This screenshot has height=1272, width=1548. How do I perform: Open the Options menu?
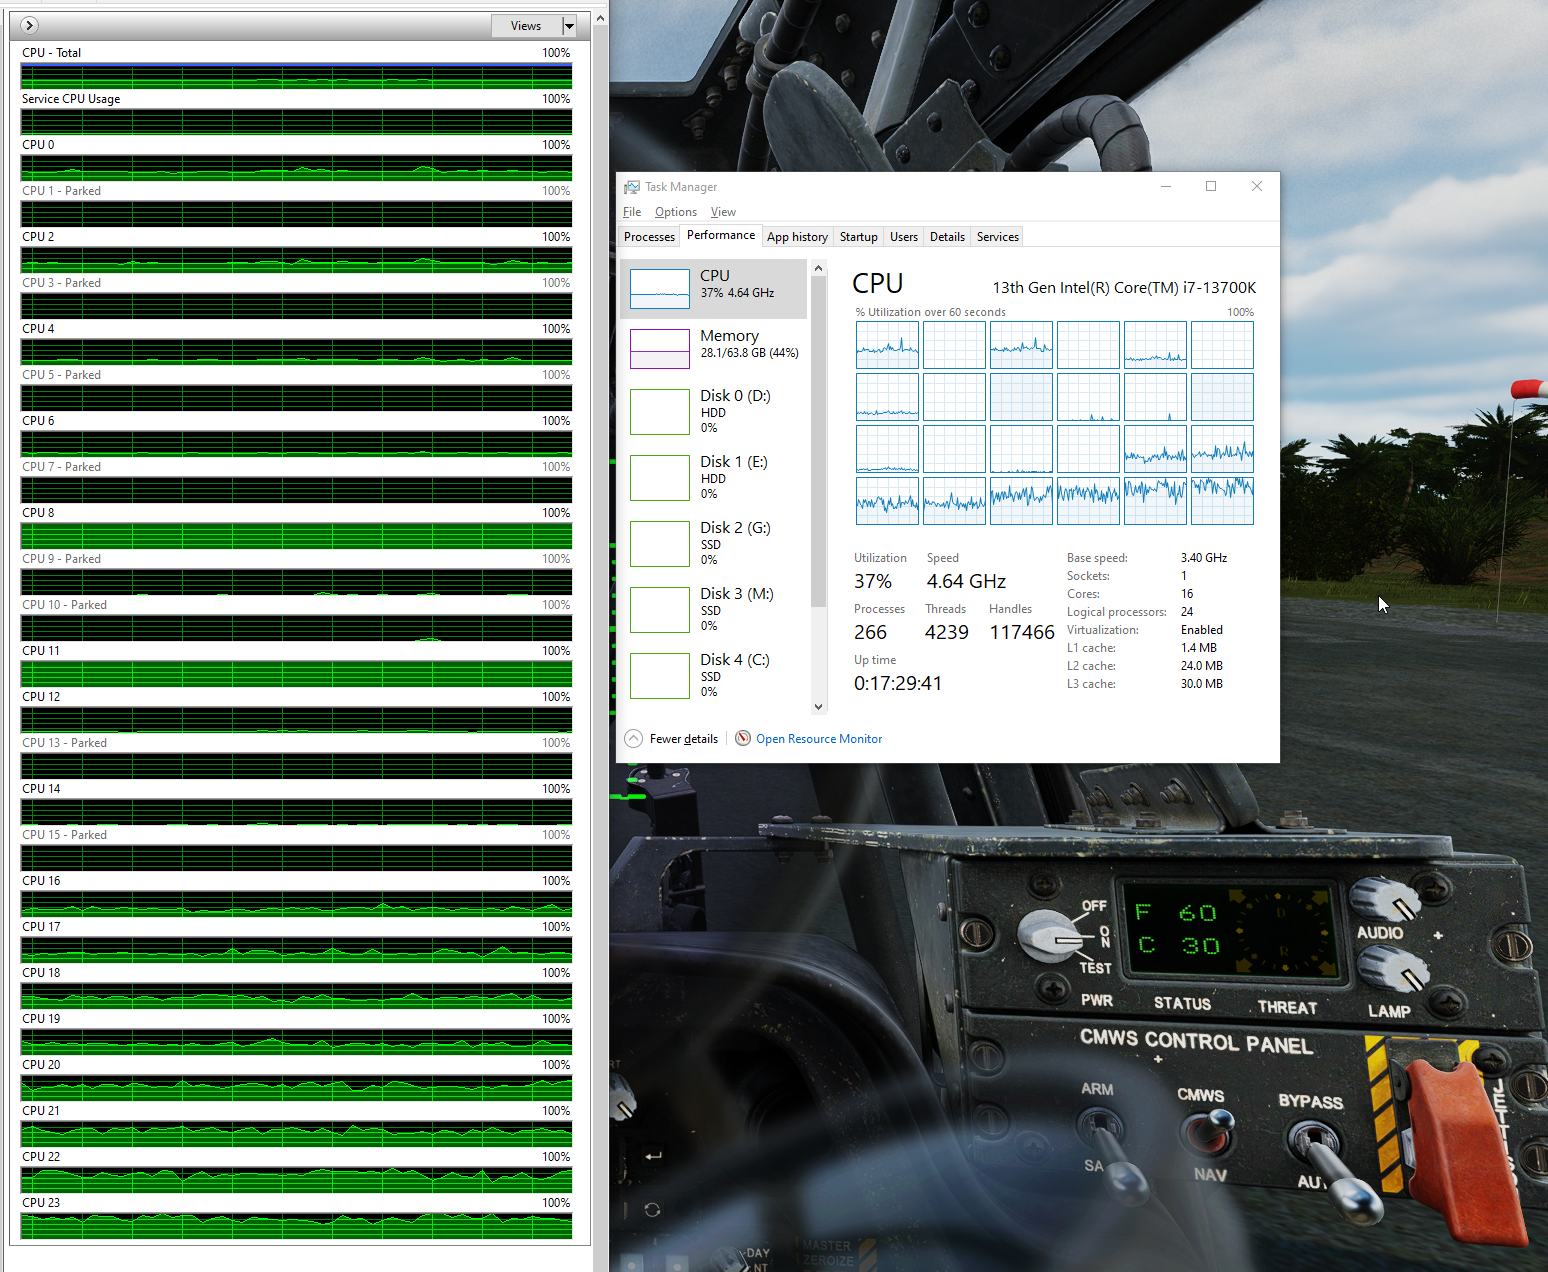pyautogui.click(x=676, y=212)
